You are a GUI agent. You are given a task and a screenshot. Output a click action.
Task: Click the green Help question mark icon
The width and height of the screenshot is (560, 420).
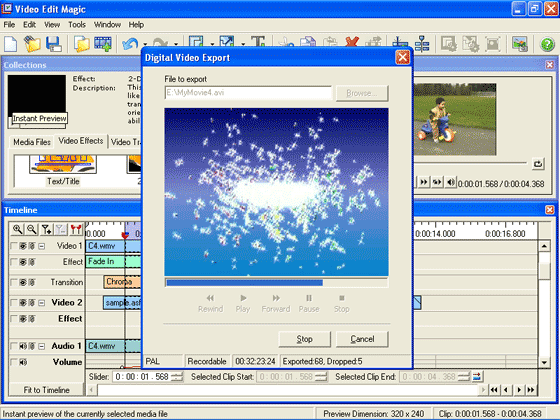pos(547,45)
